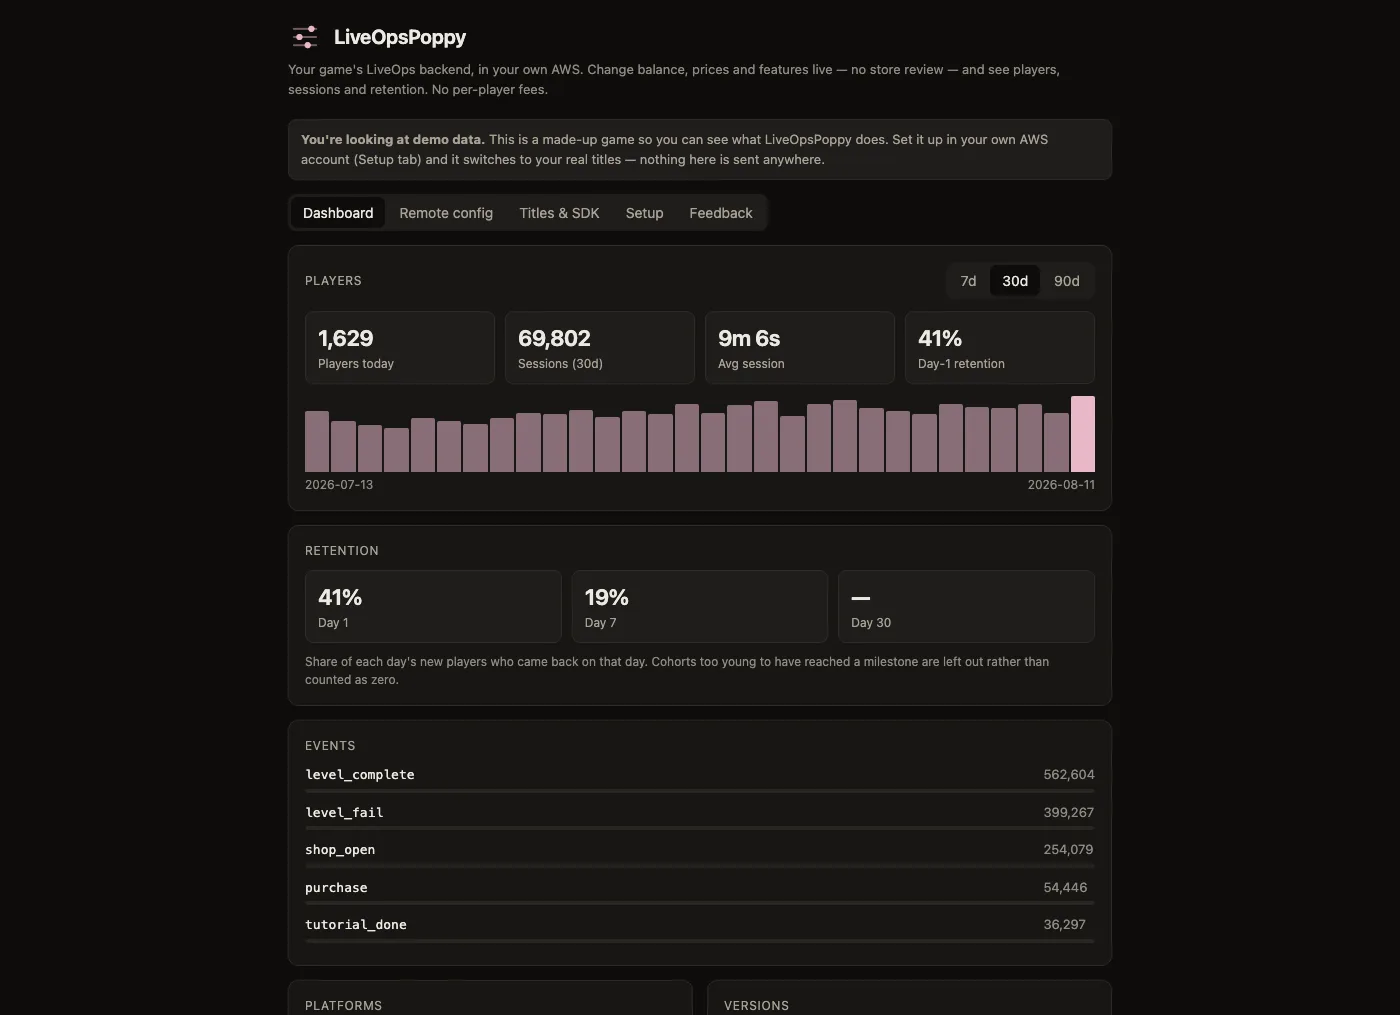The height and width of the screenshot is (1015, 1400).
Task: Click the highlighted last bar for 2026-08-11
Action: point(1083,434)
